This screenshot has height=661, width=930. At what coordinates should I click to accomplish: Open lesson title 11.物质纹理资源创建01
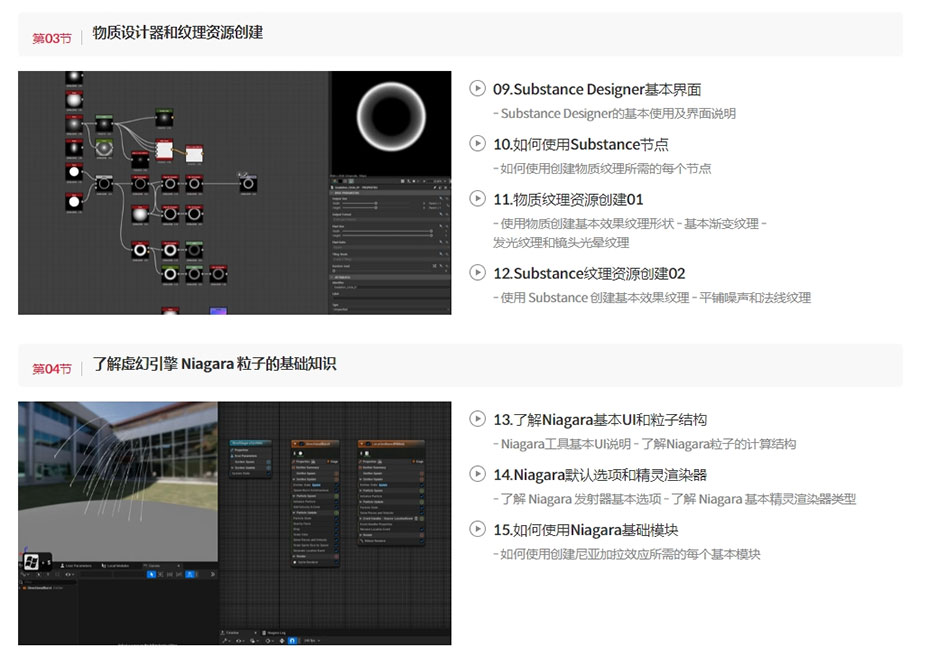[x=568, y=200]
